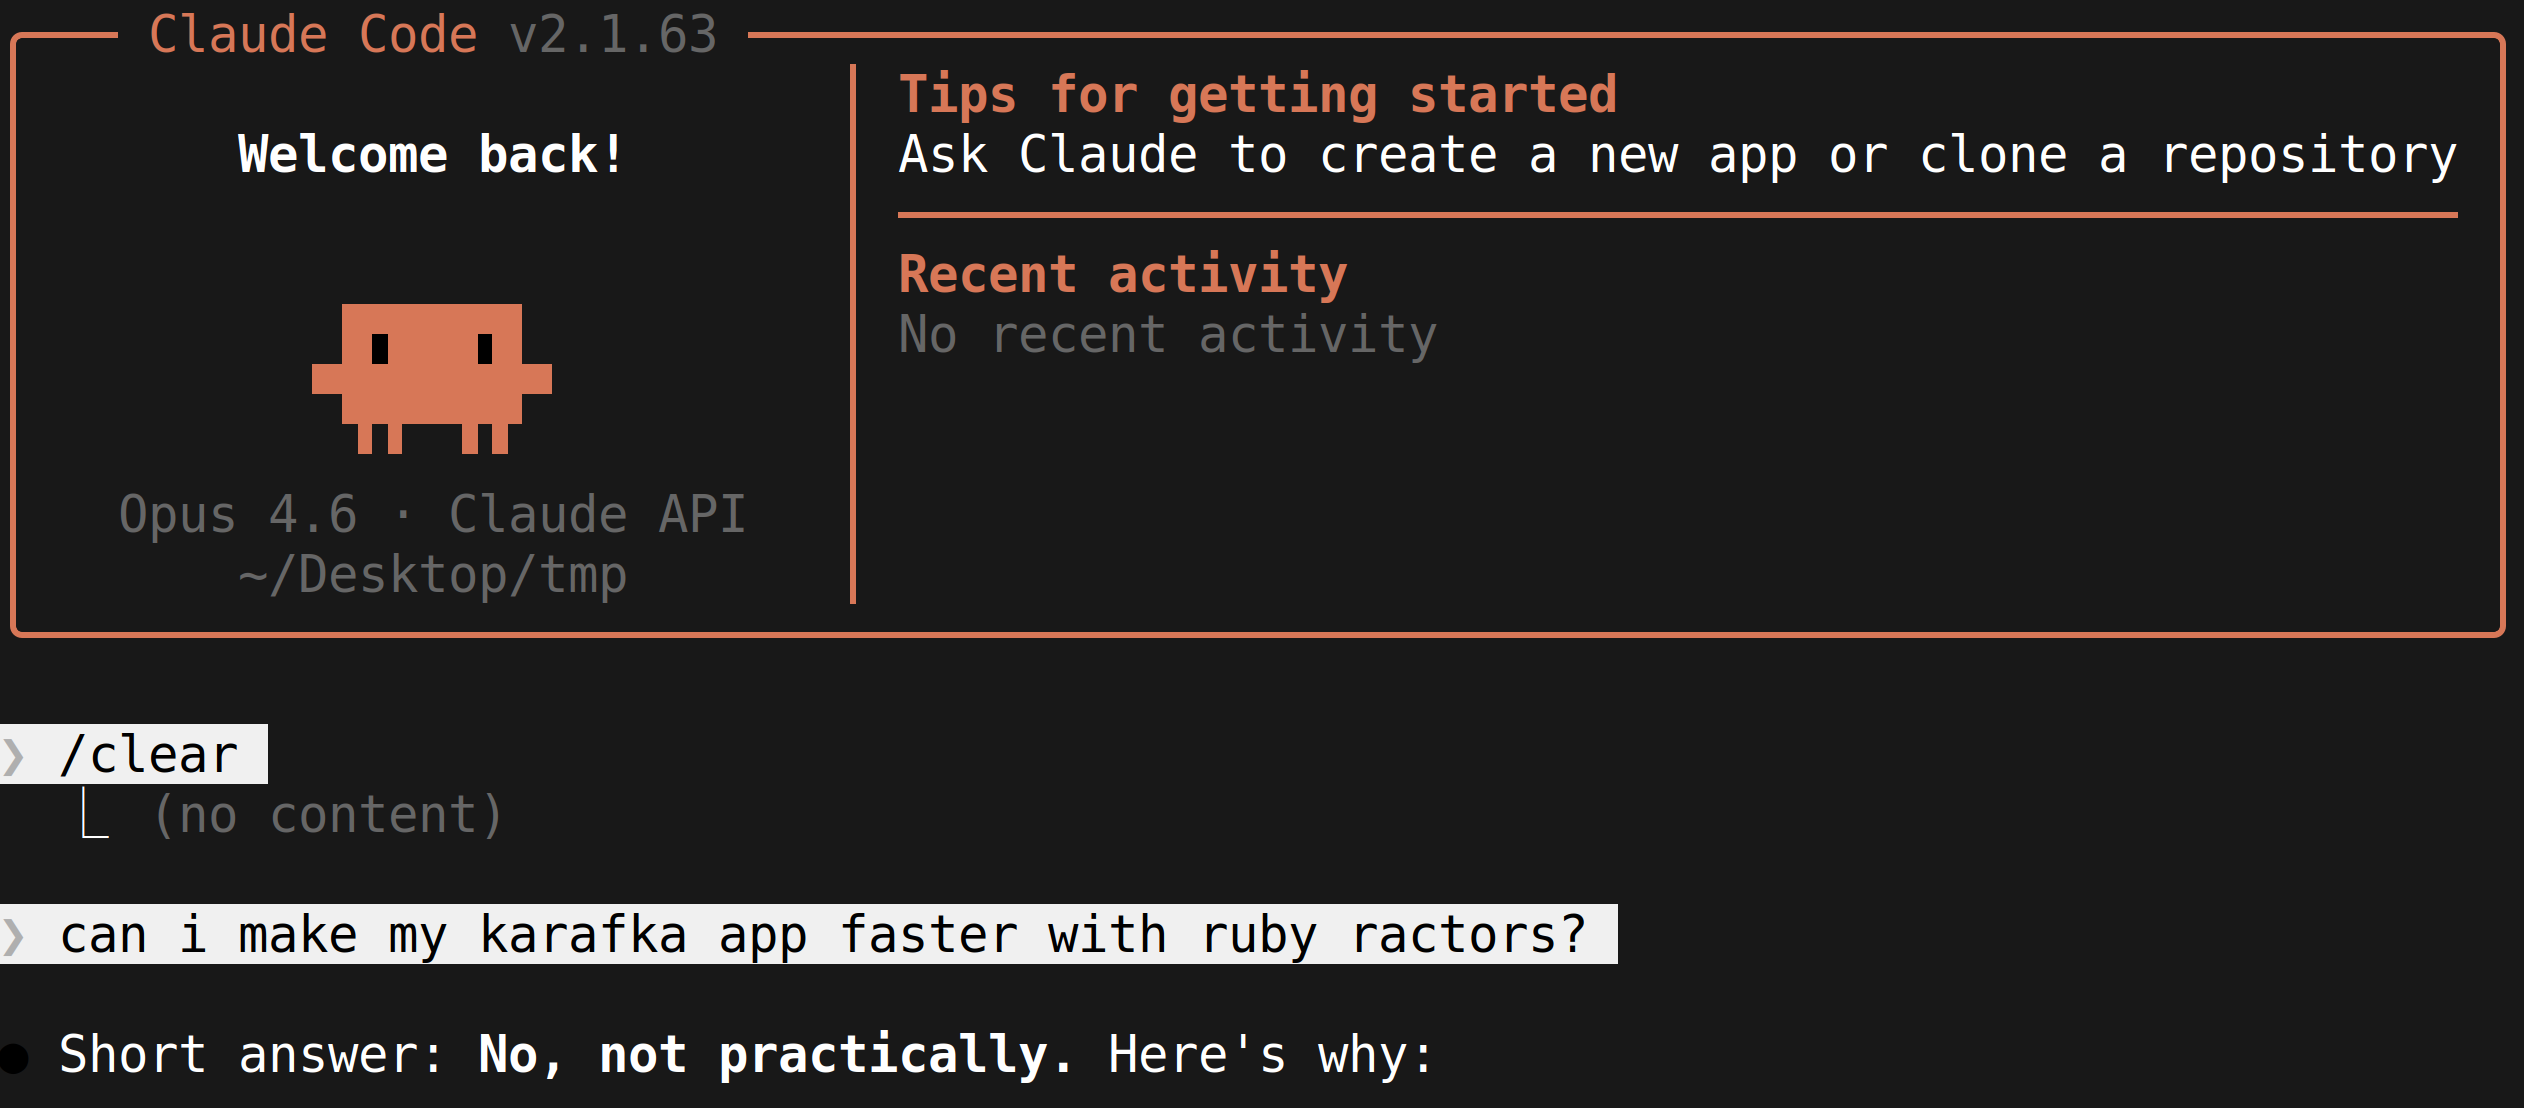Click the 'Claude Code' title text
Viewport: 2524px width, 1108px height.
click(313, 35)
